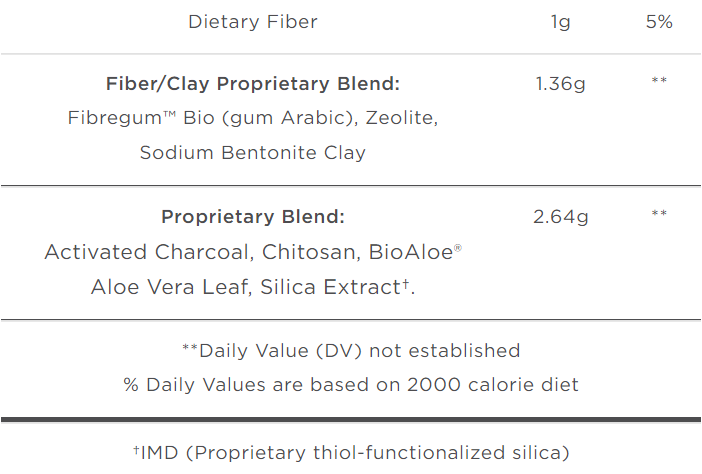Click the IMD thiol-functionalized silica footnote
Viewport: 702px width, 474px height.
[x=351, y=452]
